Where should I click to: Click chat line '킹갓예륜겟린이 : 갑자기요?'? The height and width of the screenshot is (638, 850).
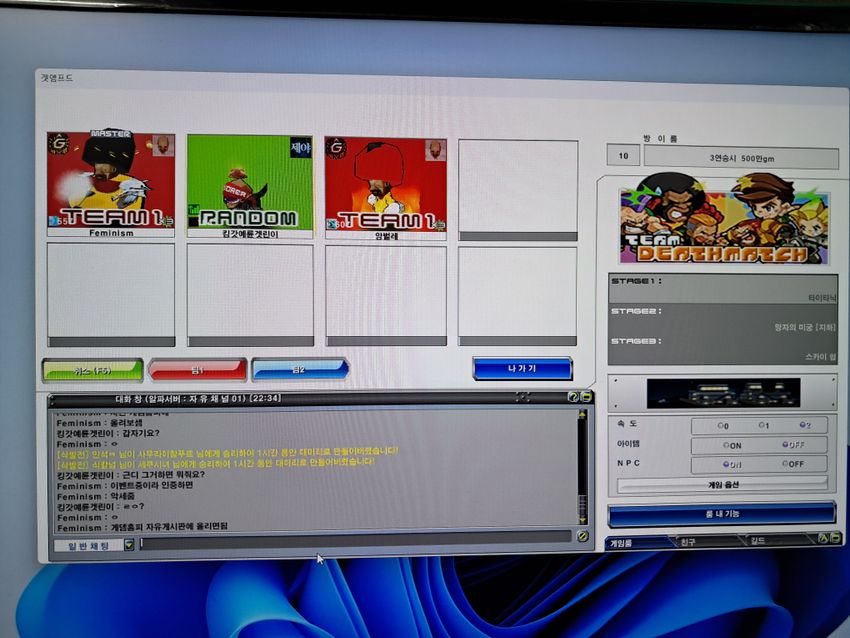tap(108, 433)
